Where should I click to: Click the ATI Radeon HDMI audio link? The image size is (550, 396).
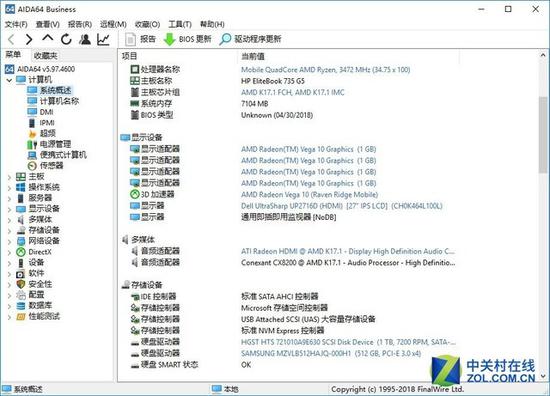pos(348,251)
